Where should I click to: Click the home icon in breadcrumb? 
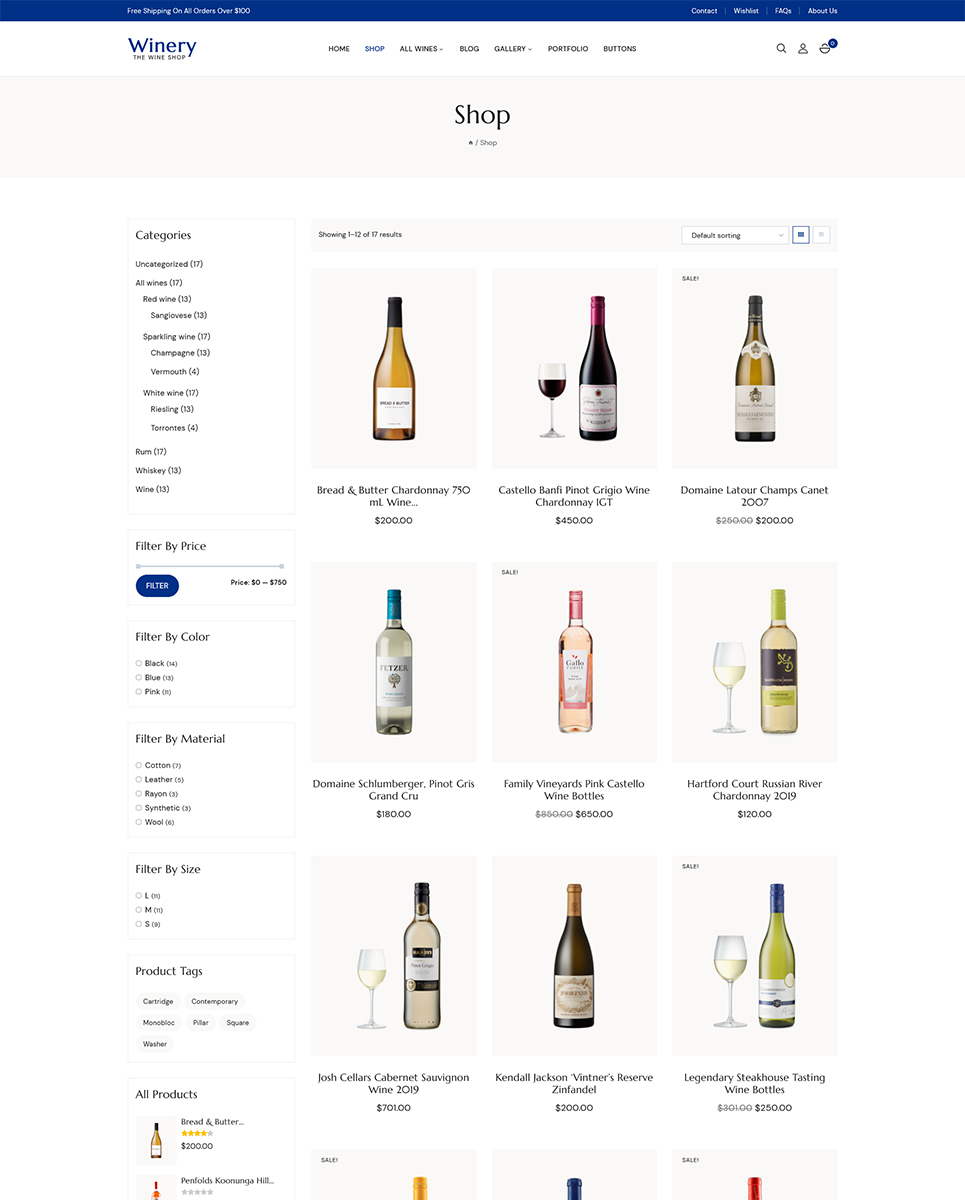click(x=470, y=143)
